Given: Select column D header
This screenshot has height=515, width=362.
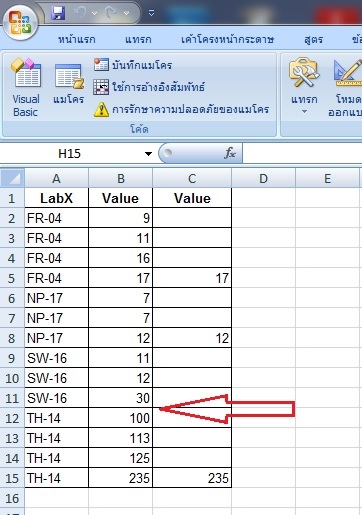Looking at the screenshot, I should tap(263, 178).
